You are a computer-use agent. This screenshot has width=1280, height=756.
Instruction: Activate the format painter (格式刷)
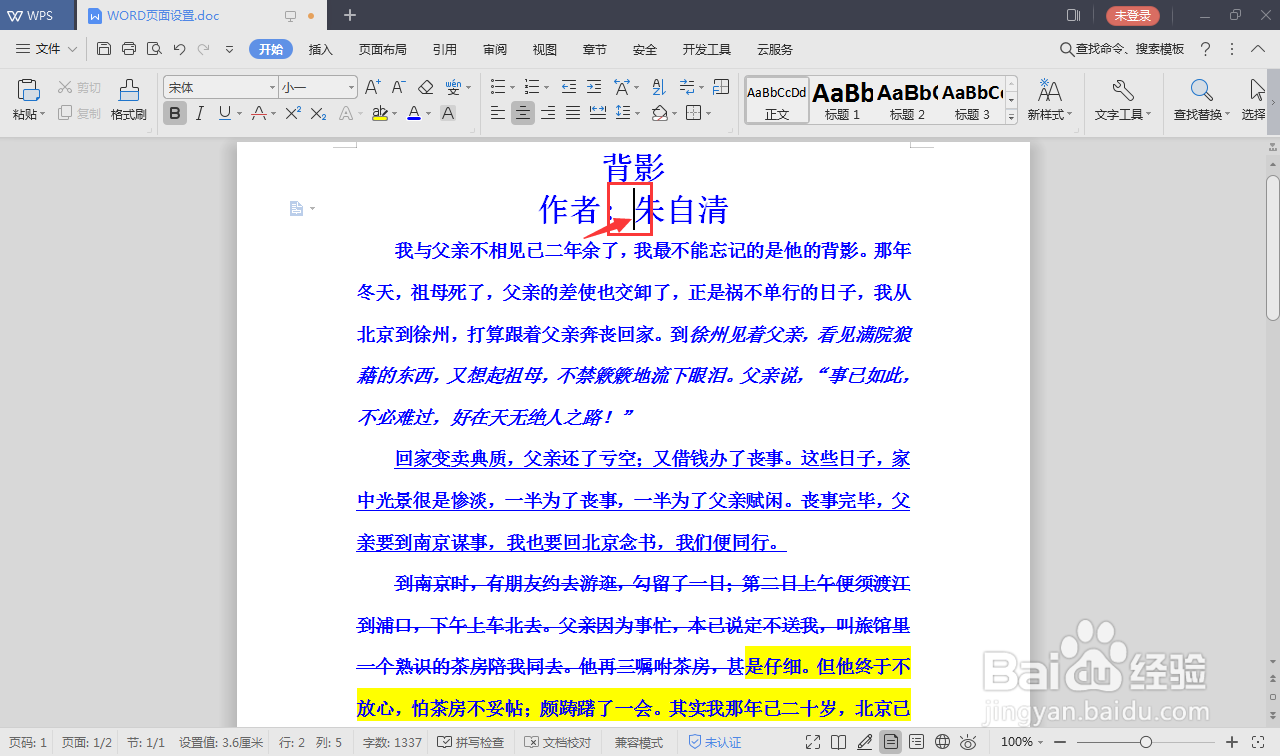128,100
